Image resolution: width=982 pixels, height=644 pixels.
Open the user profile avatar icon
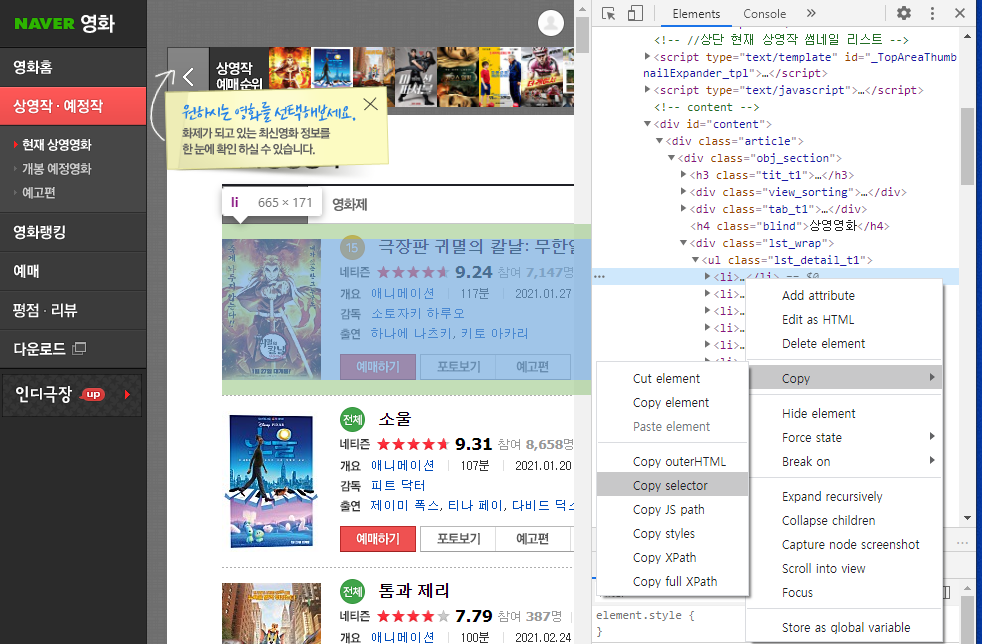click(x=550, y=23)
